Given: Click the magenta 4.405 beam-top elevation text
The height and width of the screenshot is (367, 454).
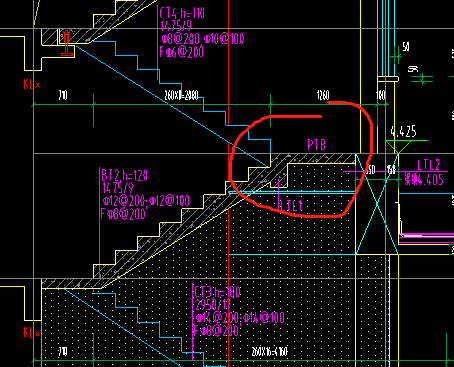Looking at the screenshot, I should (x=424, y=179).
